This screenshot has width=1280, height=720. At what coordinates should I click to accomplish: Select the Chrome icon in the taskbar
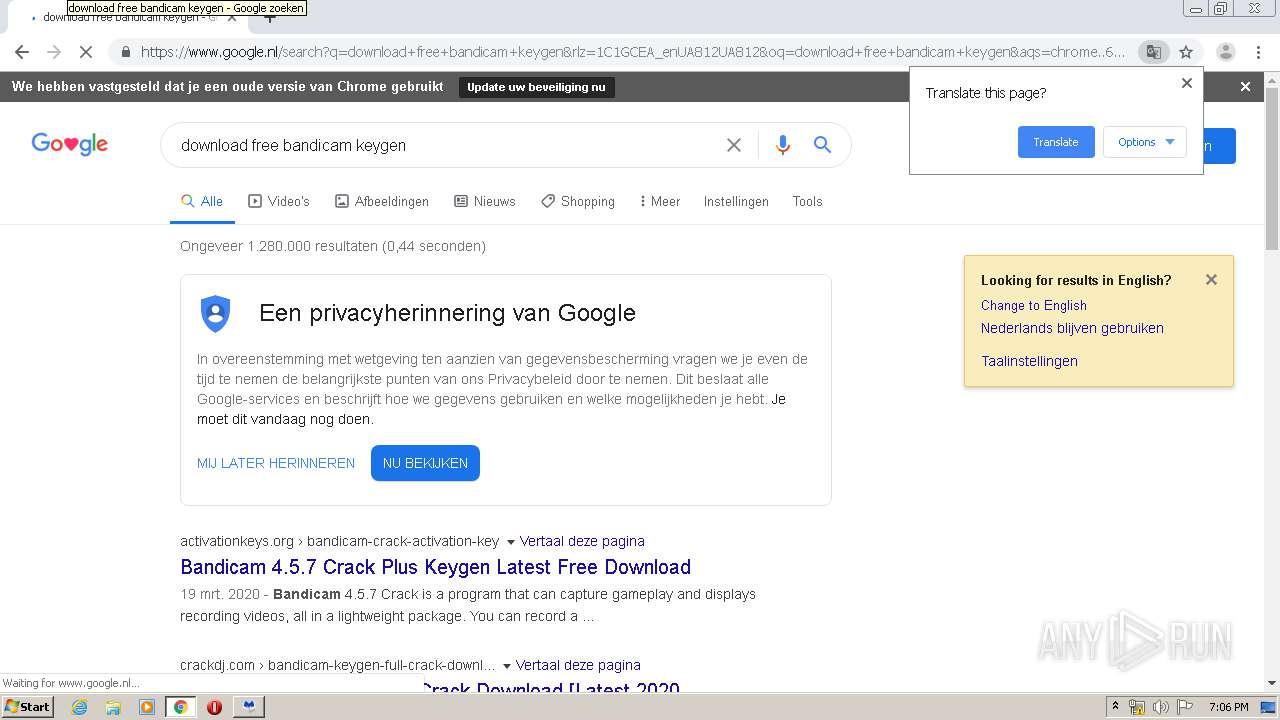(x=181, y=707)
